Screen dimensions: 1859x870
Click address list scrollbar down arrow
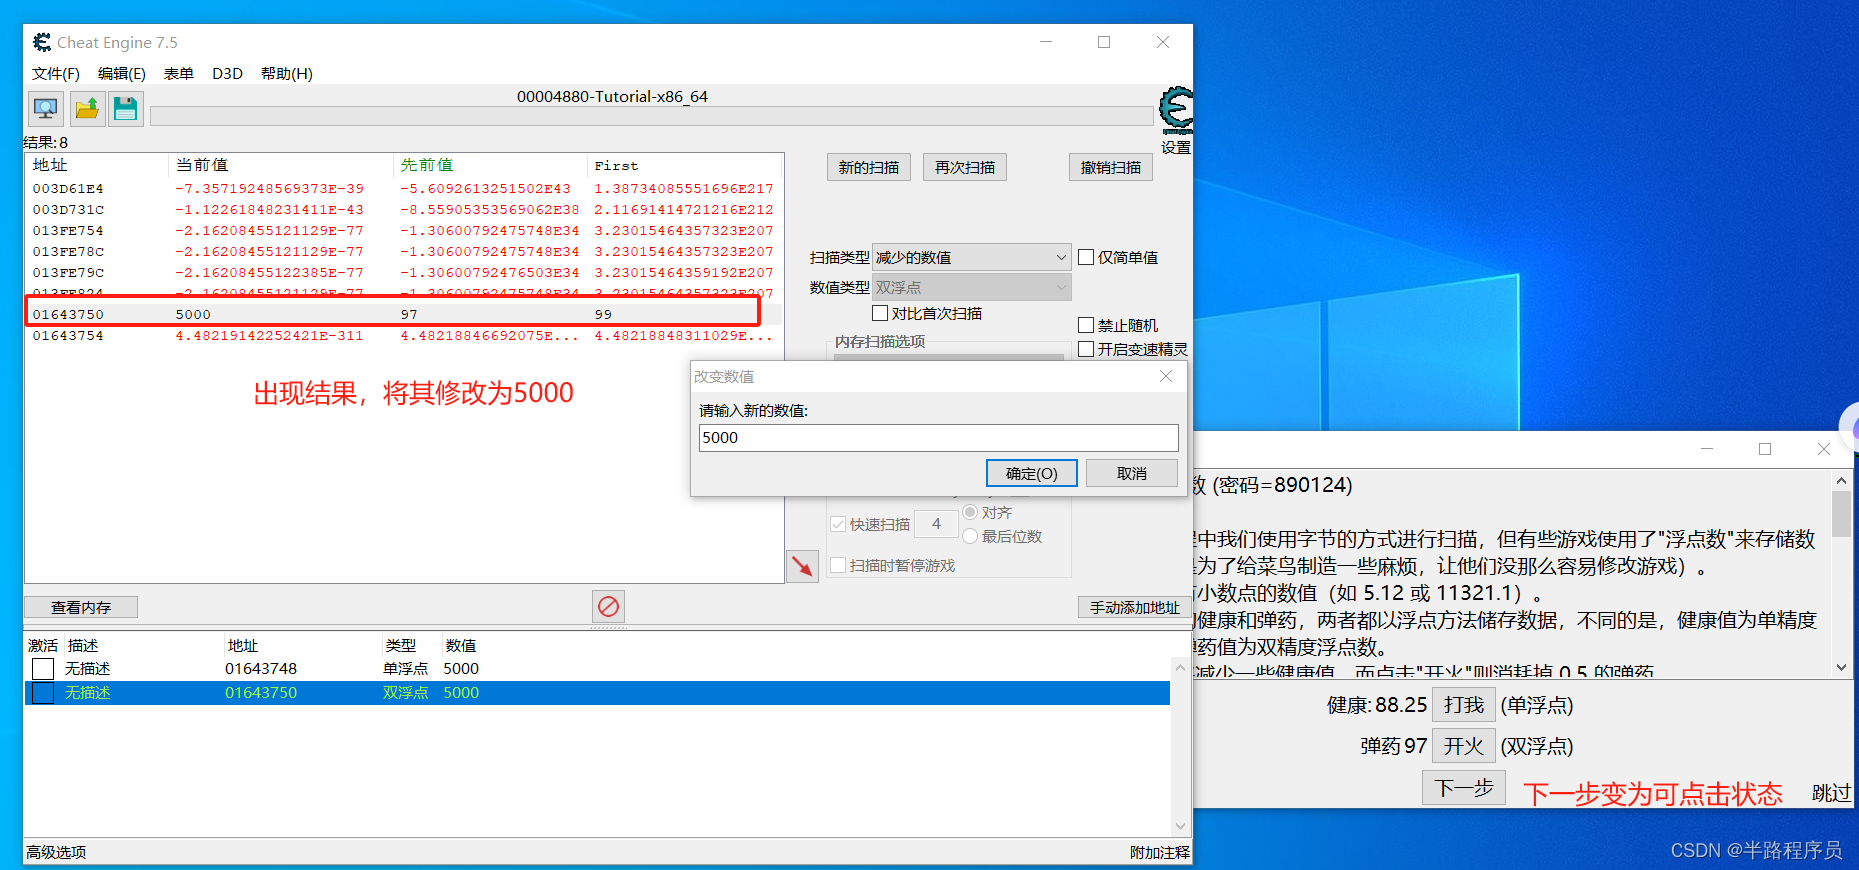pos(1180,826)
